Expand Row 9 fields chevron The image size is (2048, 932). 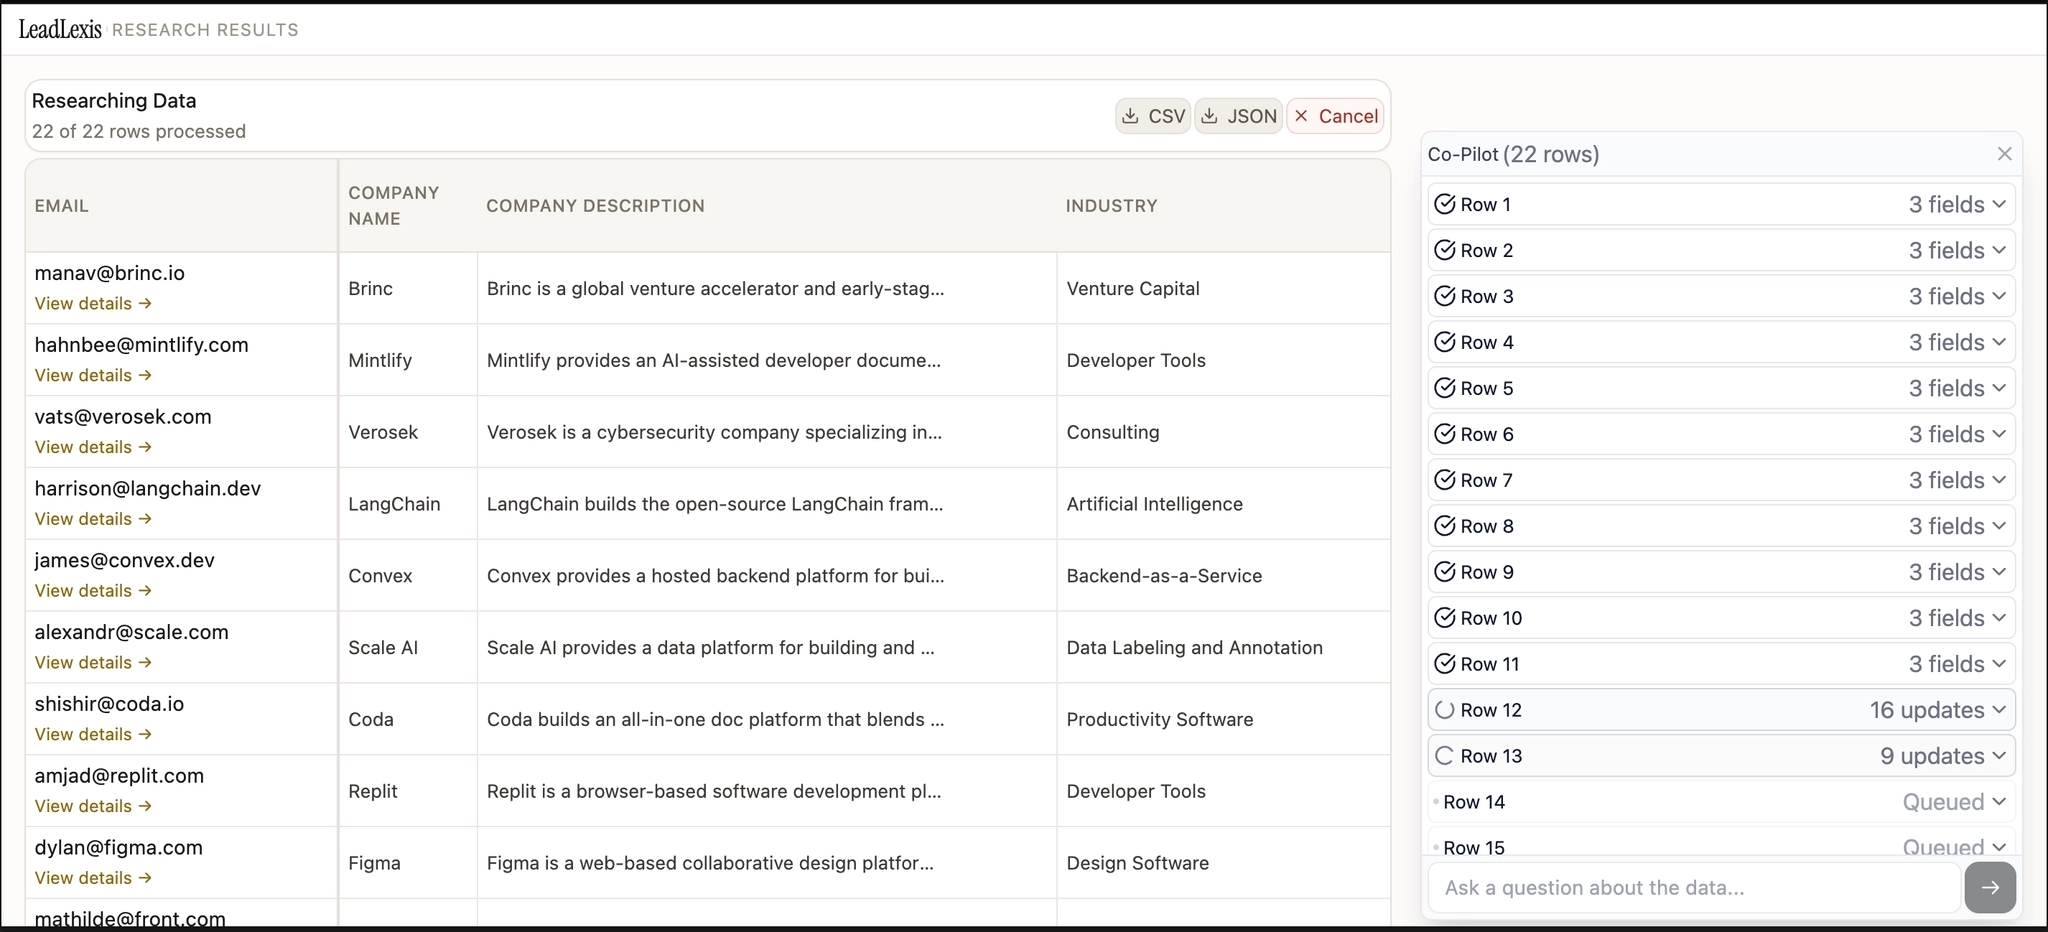pyautogui.click(x=1999, y=572)
